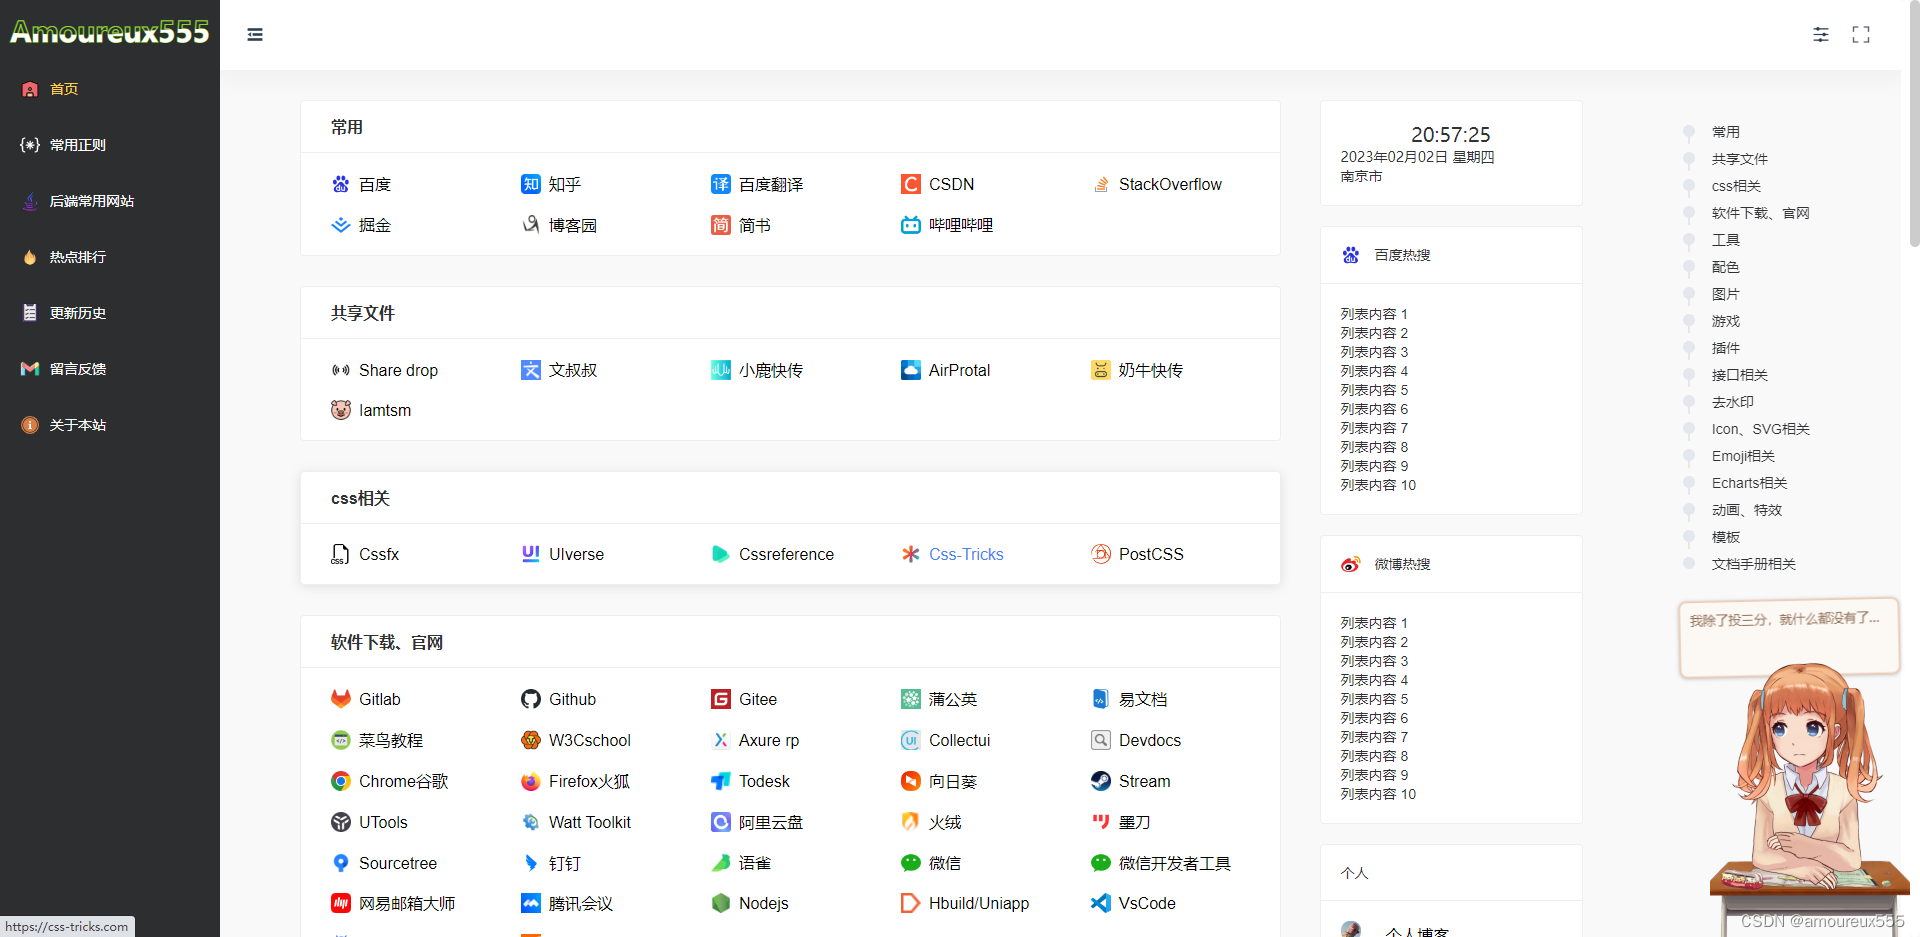Screen dimensions: 1920x937
Task: Click the 文叔叔 icon
Action: coord(531,370)
